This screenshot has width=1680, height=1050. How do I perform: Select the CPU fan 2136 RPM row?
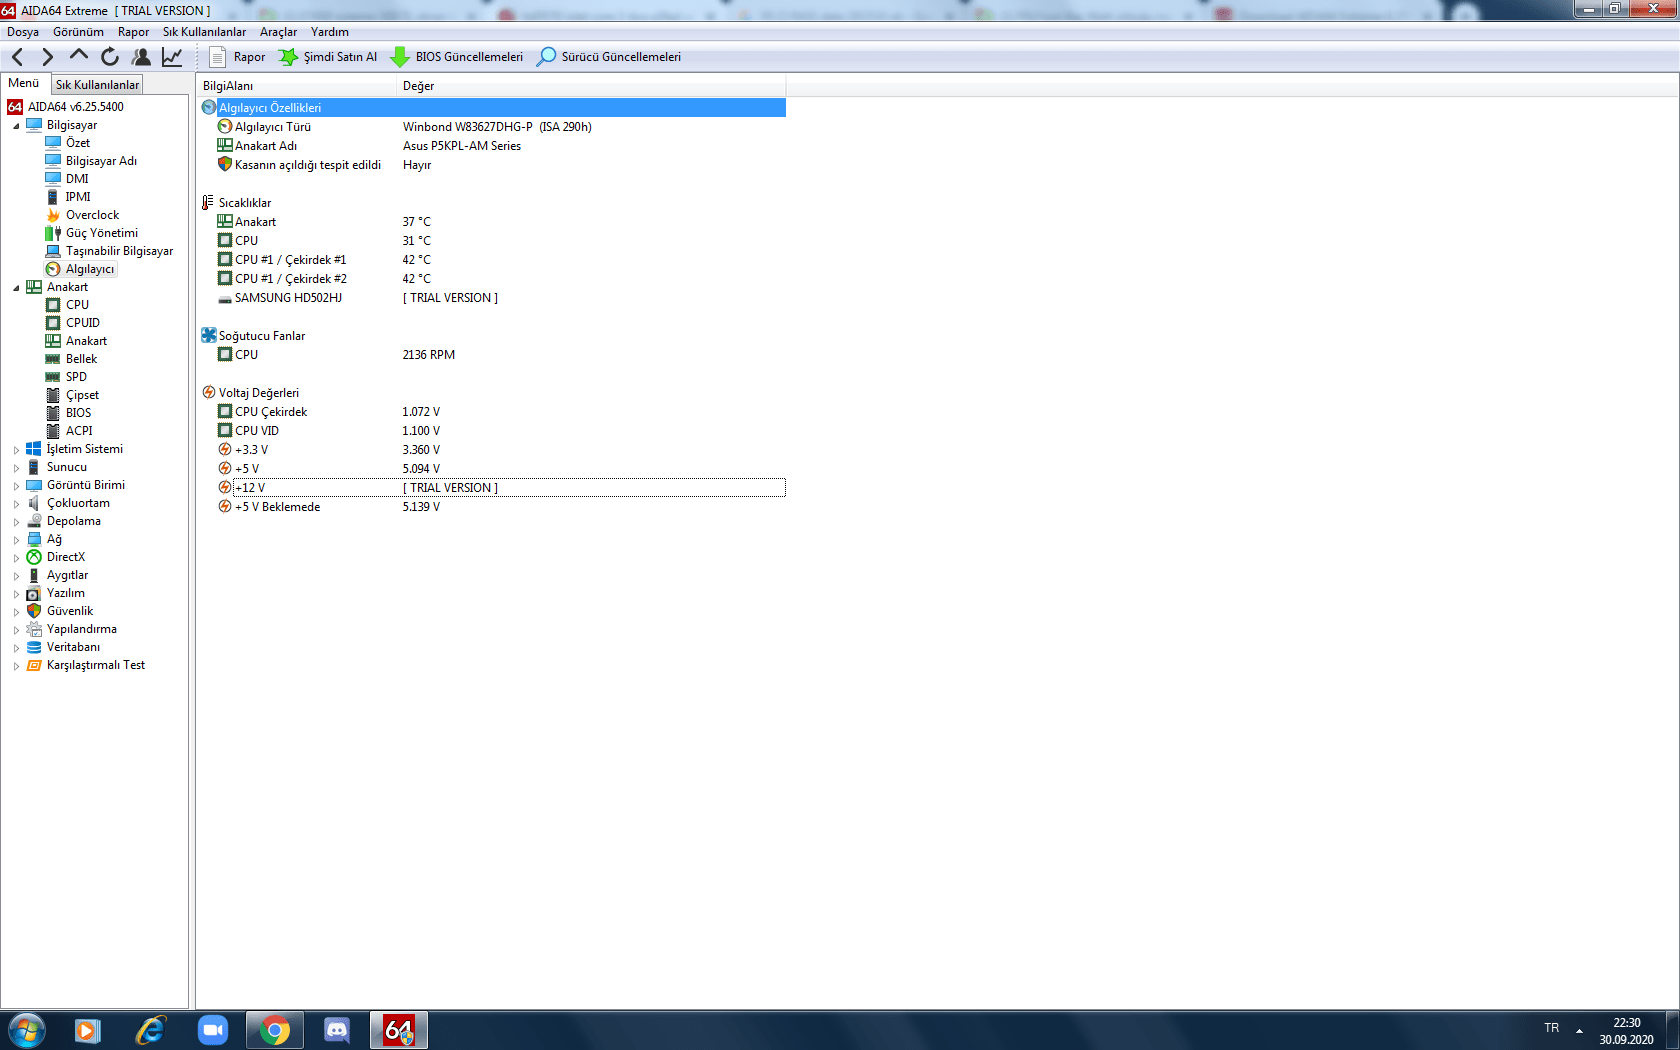[493, 355]
